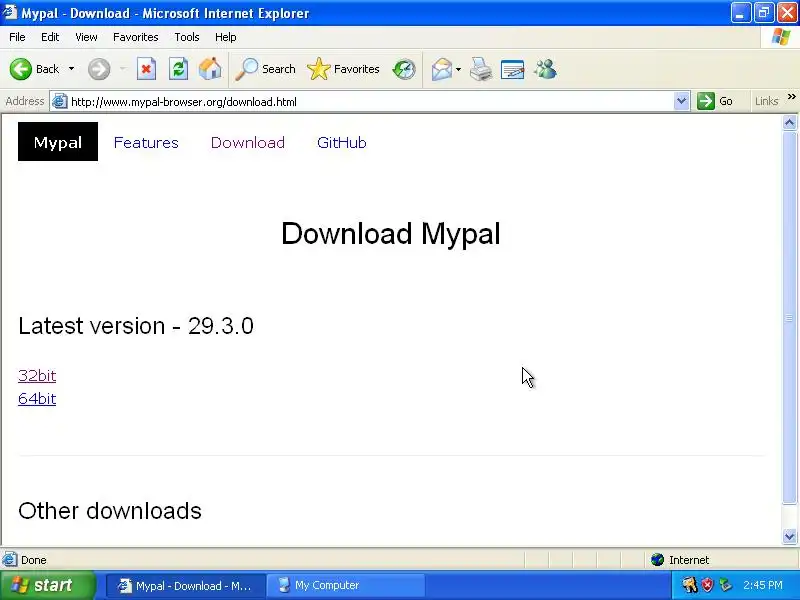The width and height of the screenshot is (800, 600).
Task: Select Mypal - Download taskbar button
Action: [186, 586]
